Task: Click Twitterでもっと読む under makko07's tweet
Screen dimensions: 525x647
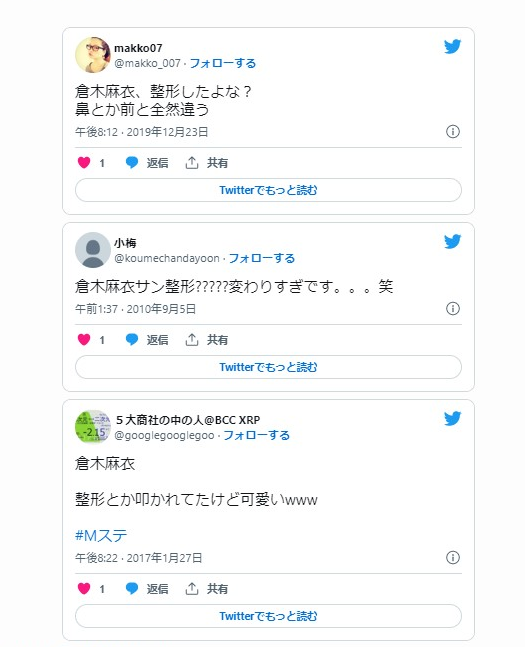Action: click(x=268, y=190)
